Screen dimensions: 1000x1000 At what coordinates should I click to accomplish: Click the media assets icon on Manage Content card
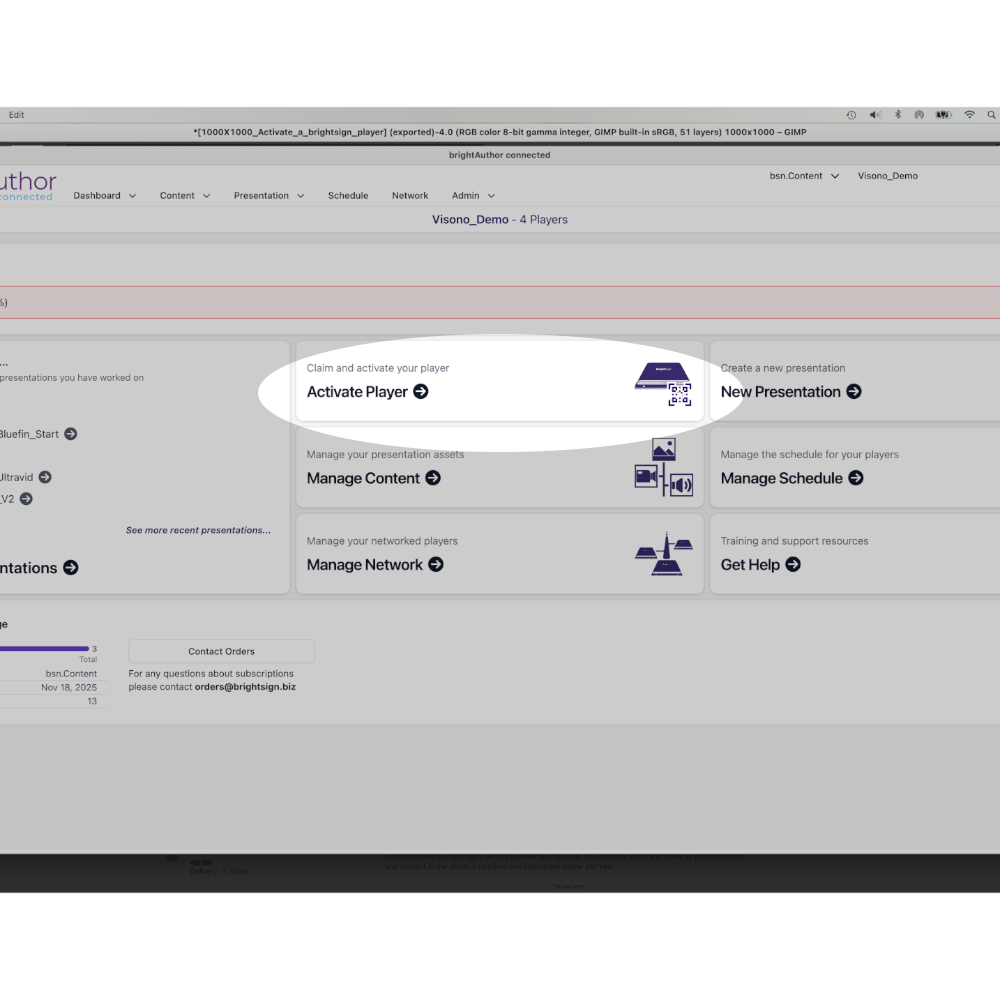(664, 467)
